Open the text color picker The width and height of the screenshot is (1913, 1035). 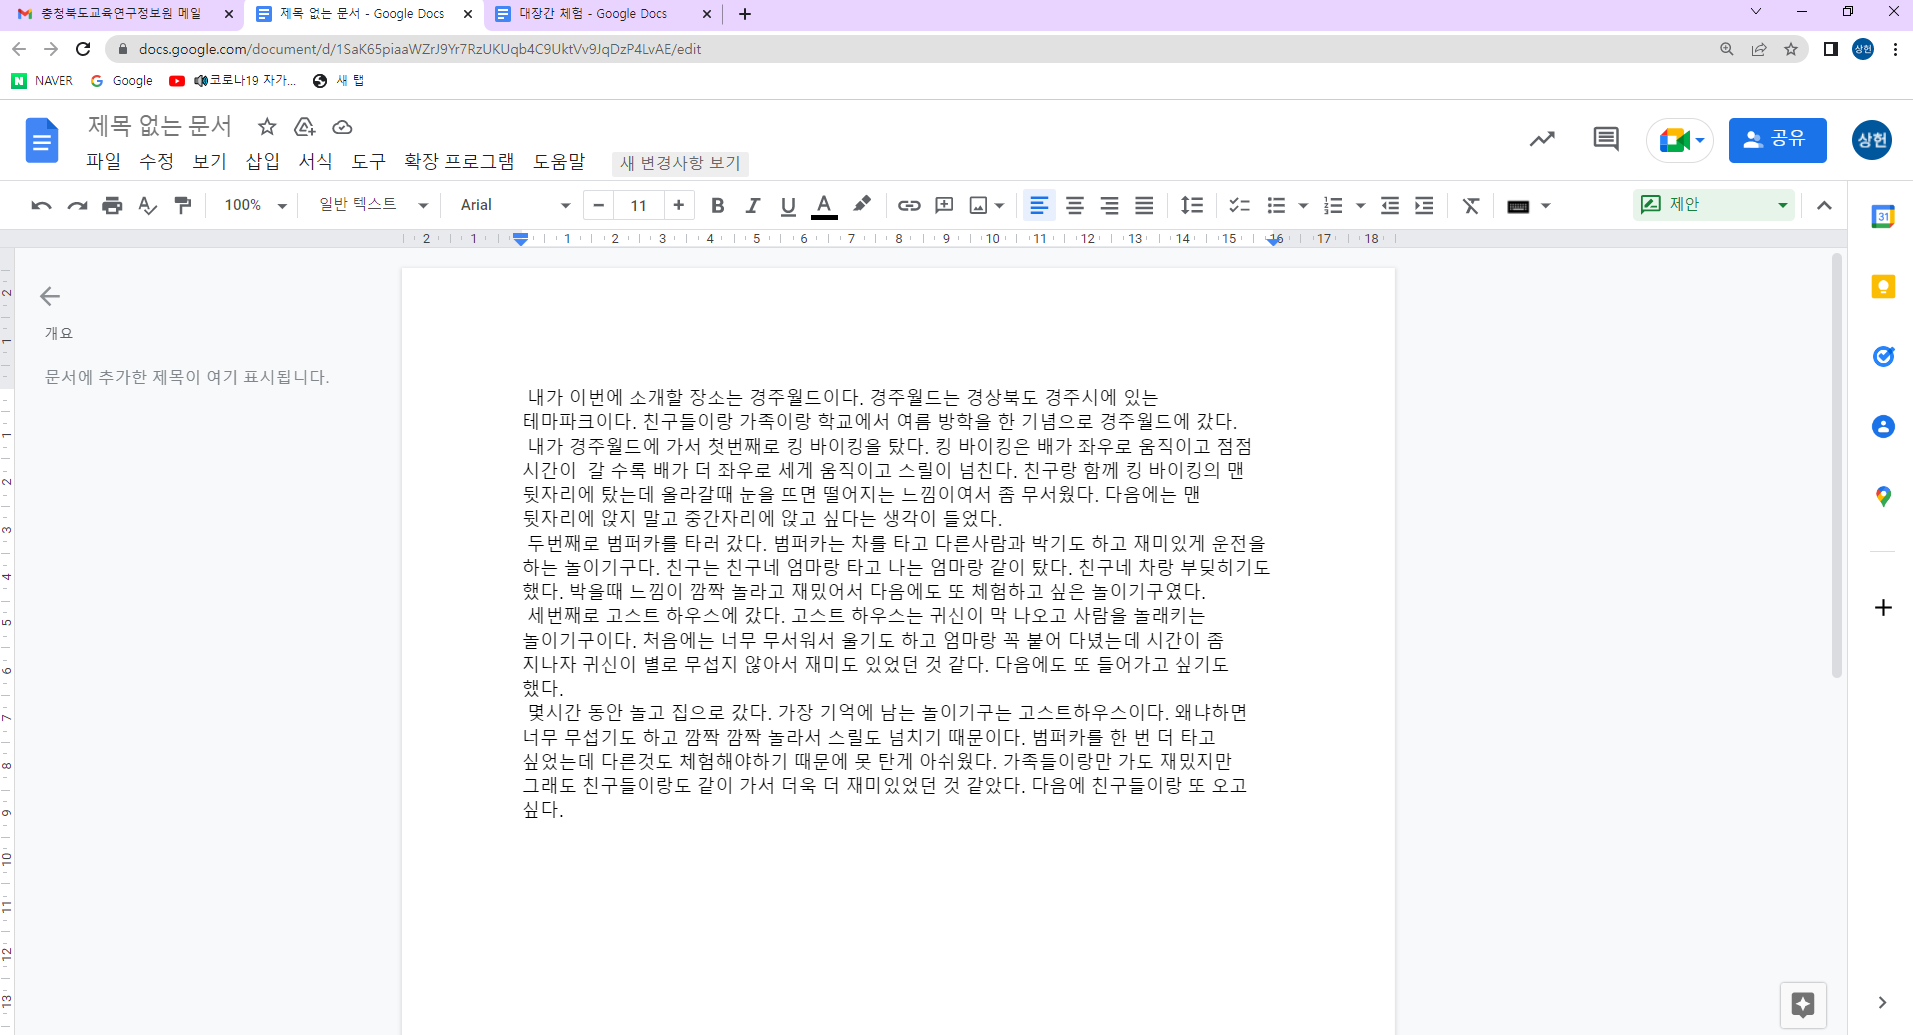click(824, 206)
